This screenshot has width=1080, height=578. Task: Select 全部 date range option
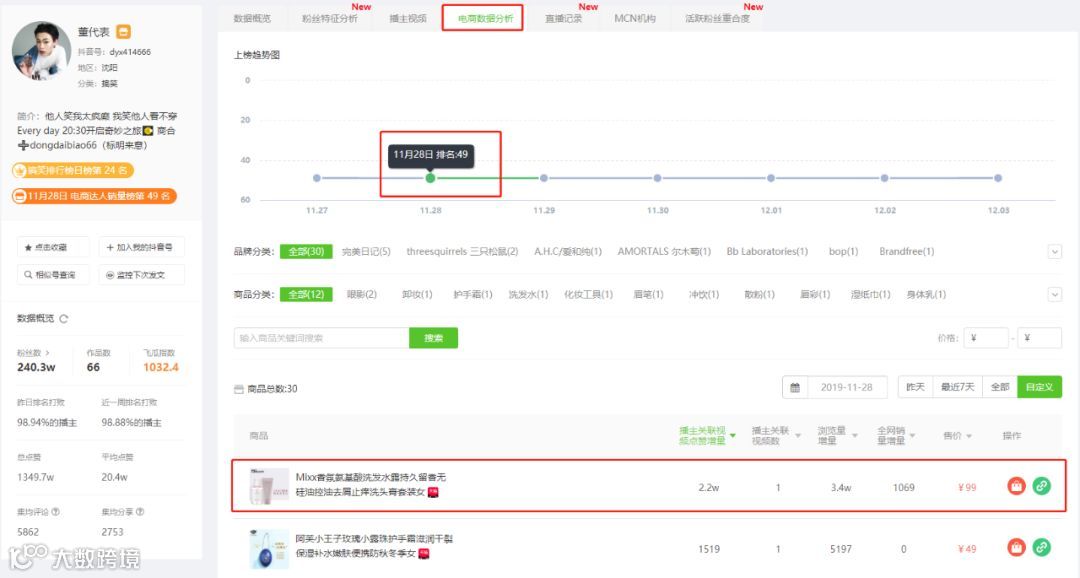click(999, 387)
